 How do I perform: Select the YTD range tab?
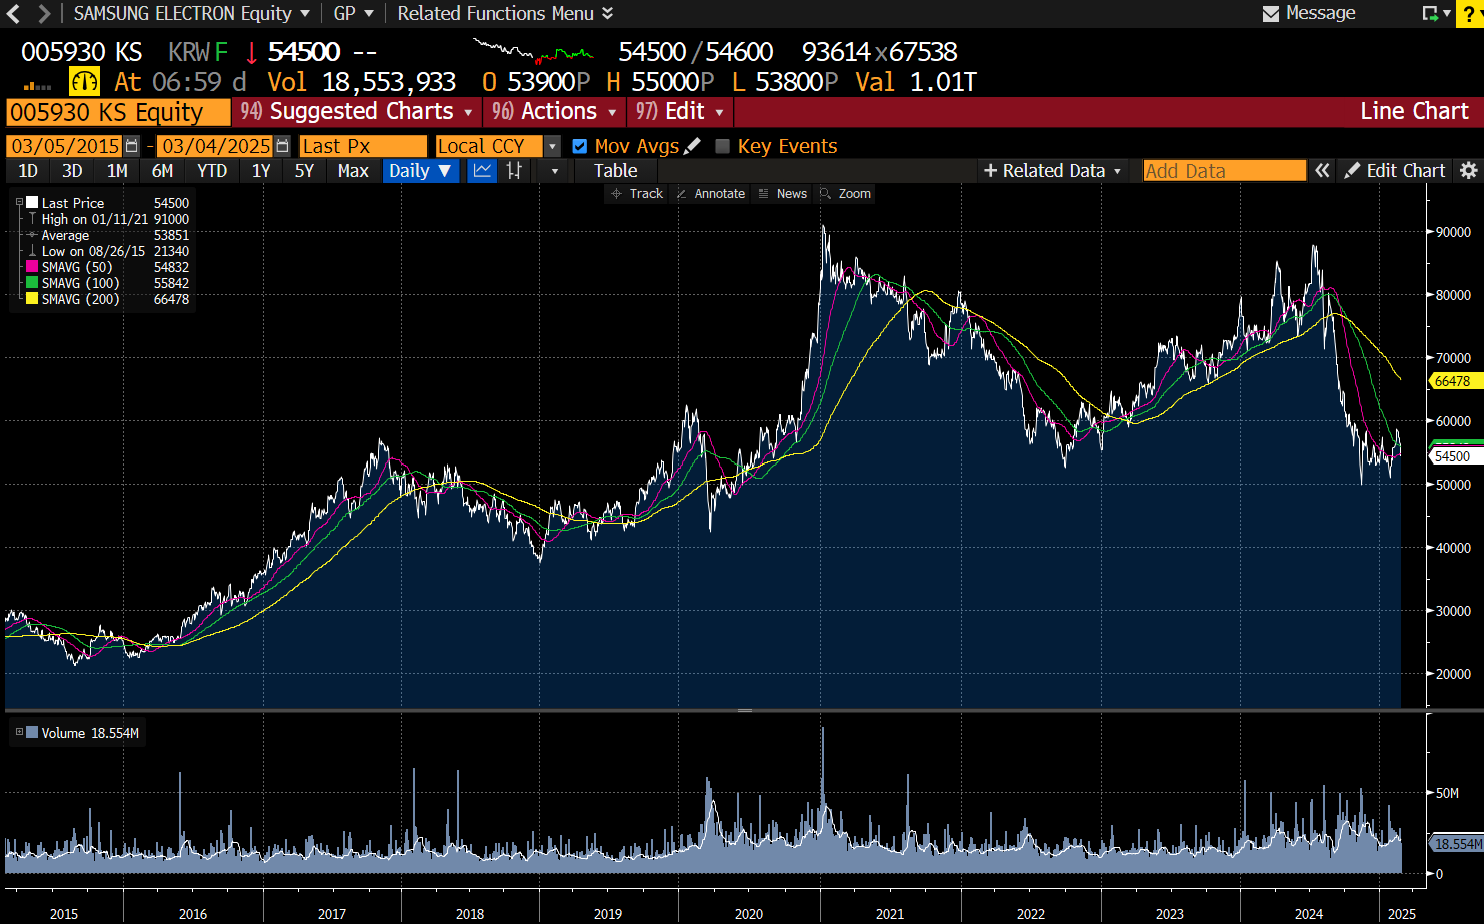tap(212, 171)
